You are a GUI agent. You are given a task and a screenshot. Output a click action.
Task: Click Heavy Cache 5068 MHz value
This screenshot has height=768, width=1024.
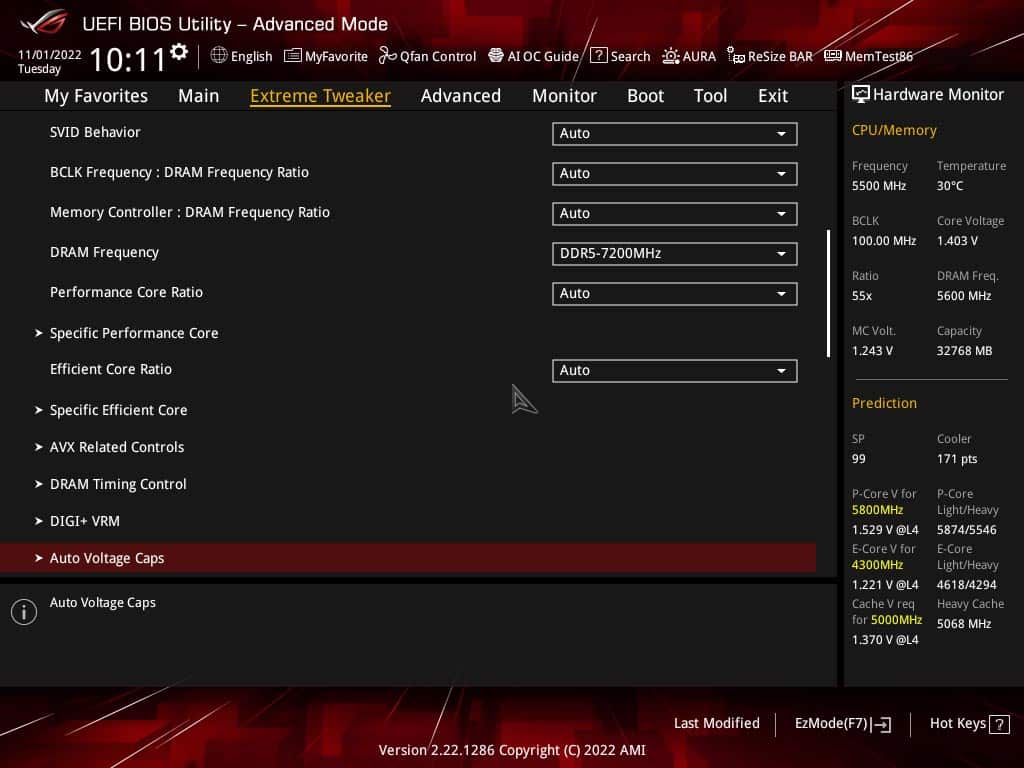tap(964, 624)
